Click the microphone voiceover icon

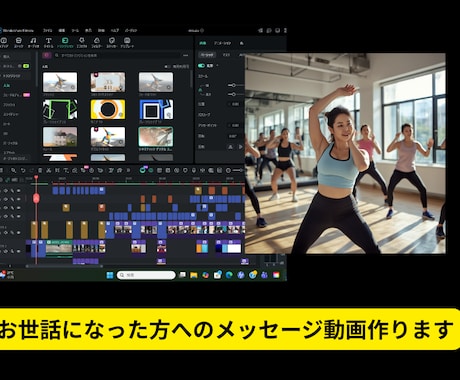click(x=194, y=170)
